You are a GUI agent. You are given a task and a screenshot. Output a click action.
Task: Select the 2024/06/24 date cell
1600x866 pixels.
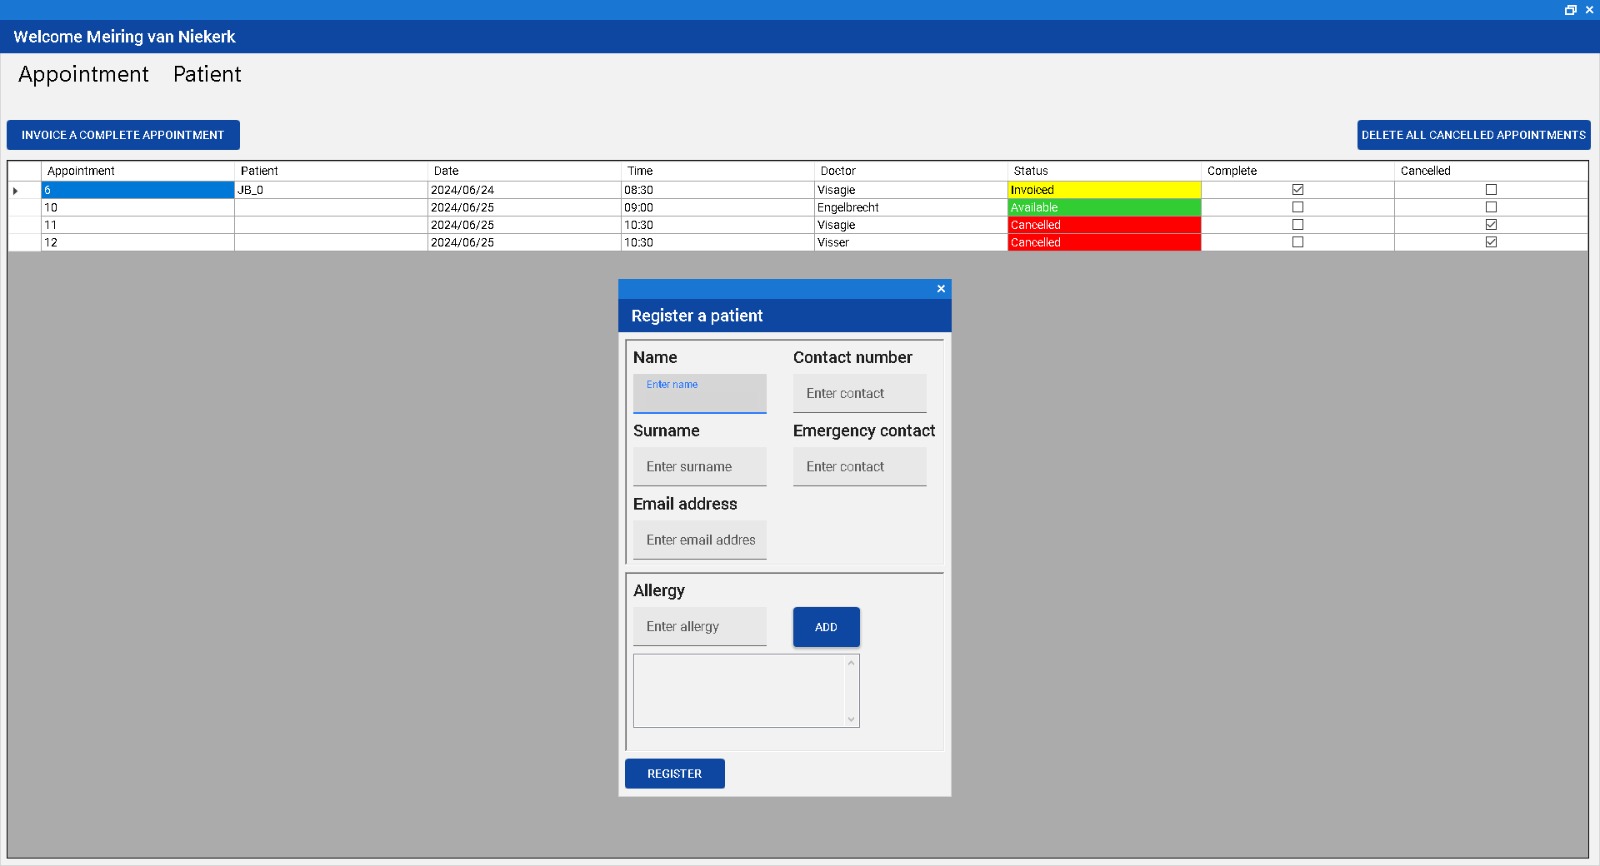[x=524, y=190]
